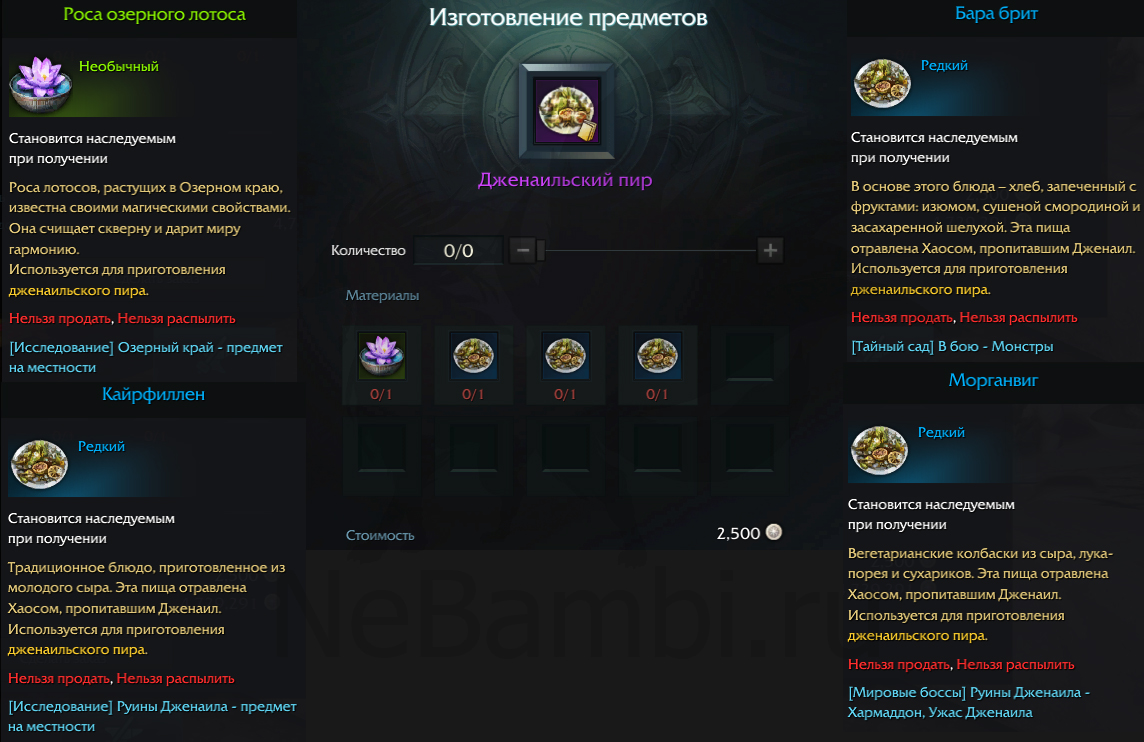The height and width of the screenshot is (742, 1144).
Task: Select the third material slot dish icon
Action: pyautogui.click(x=565, y=356)
